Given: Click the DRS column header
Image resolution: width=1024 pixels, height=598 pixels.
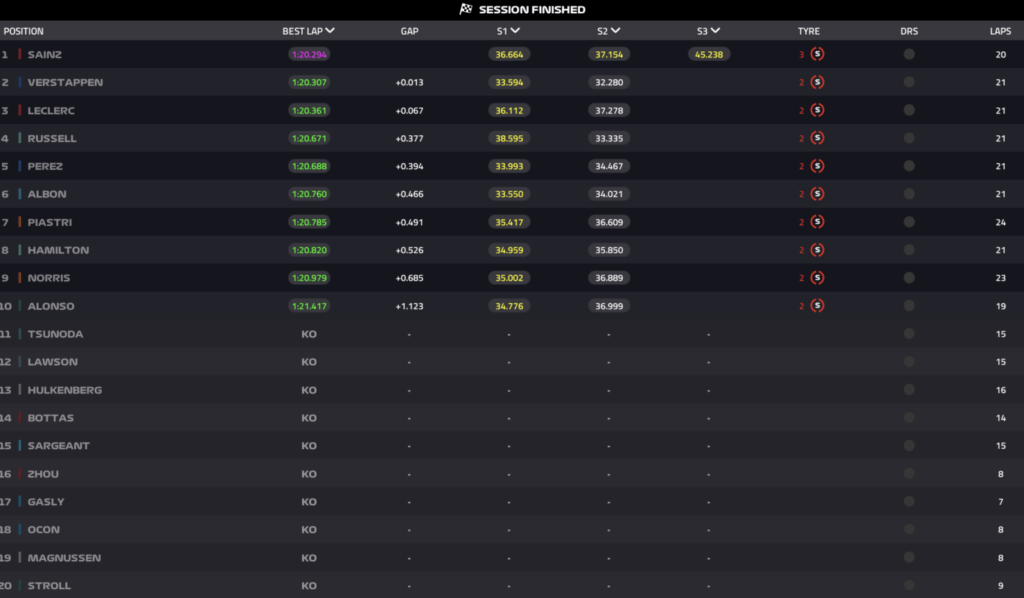Looking at the screenshot, I should (x=909, y=31).
